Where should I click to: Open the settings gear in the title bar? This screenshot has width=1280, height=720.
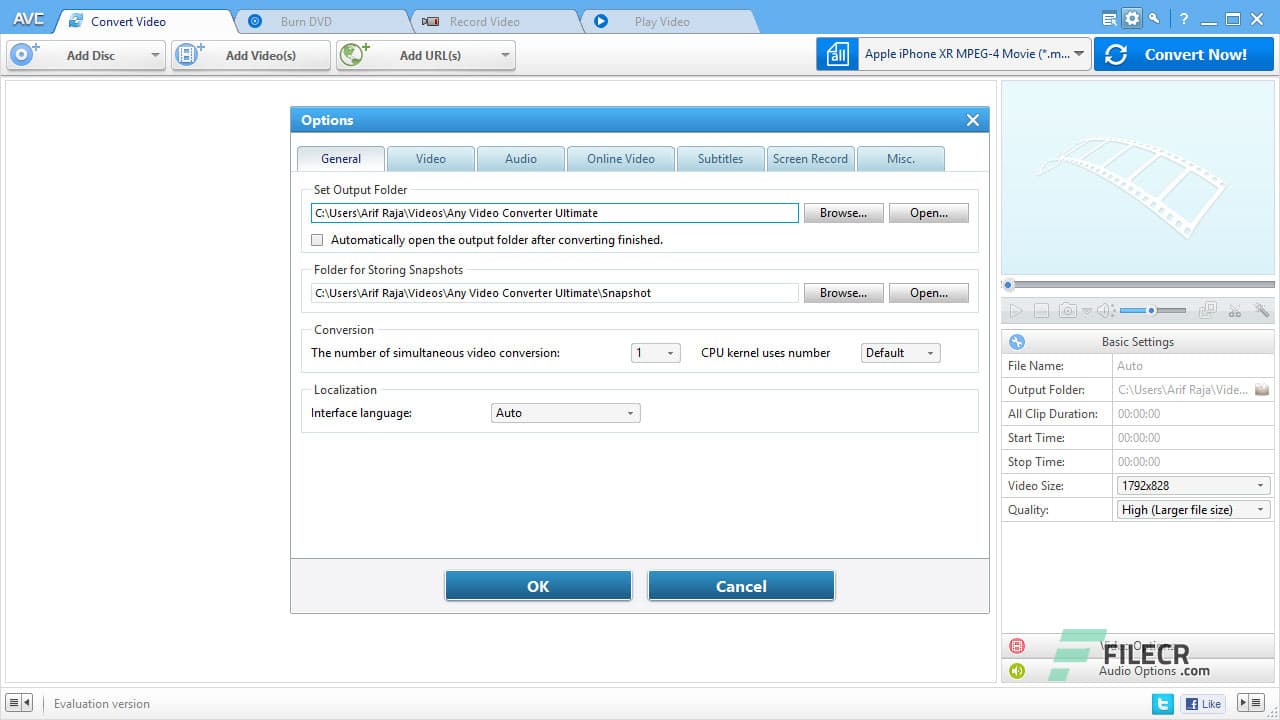[x=1131, y=18]
